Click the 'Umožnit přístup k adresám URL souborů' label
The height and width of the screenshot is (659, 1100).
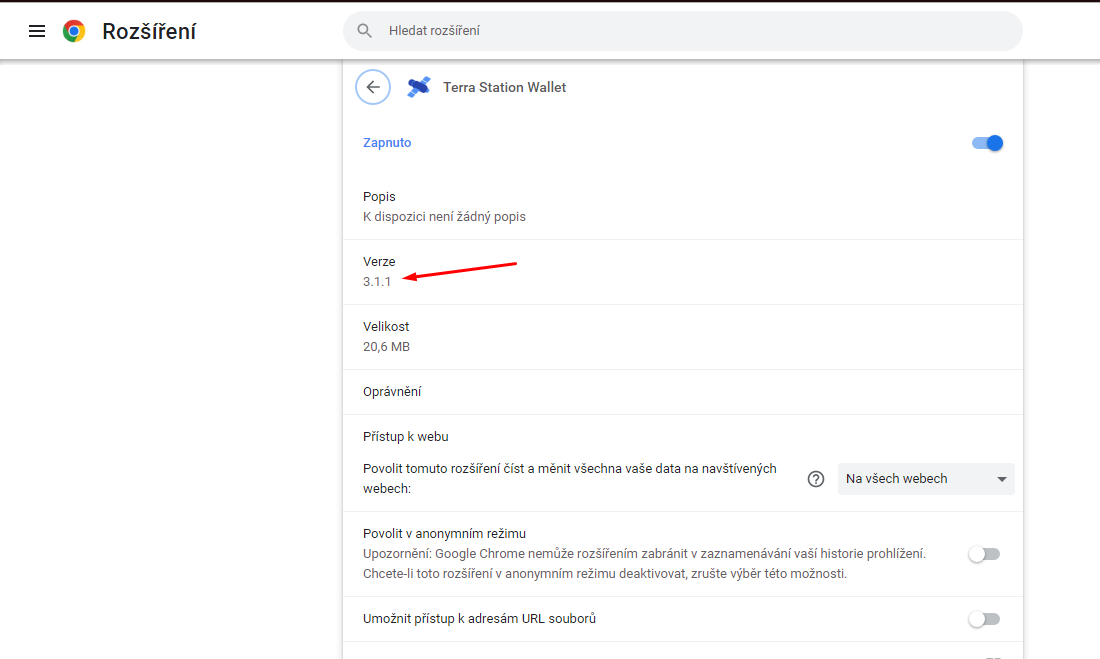479,619
